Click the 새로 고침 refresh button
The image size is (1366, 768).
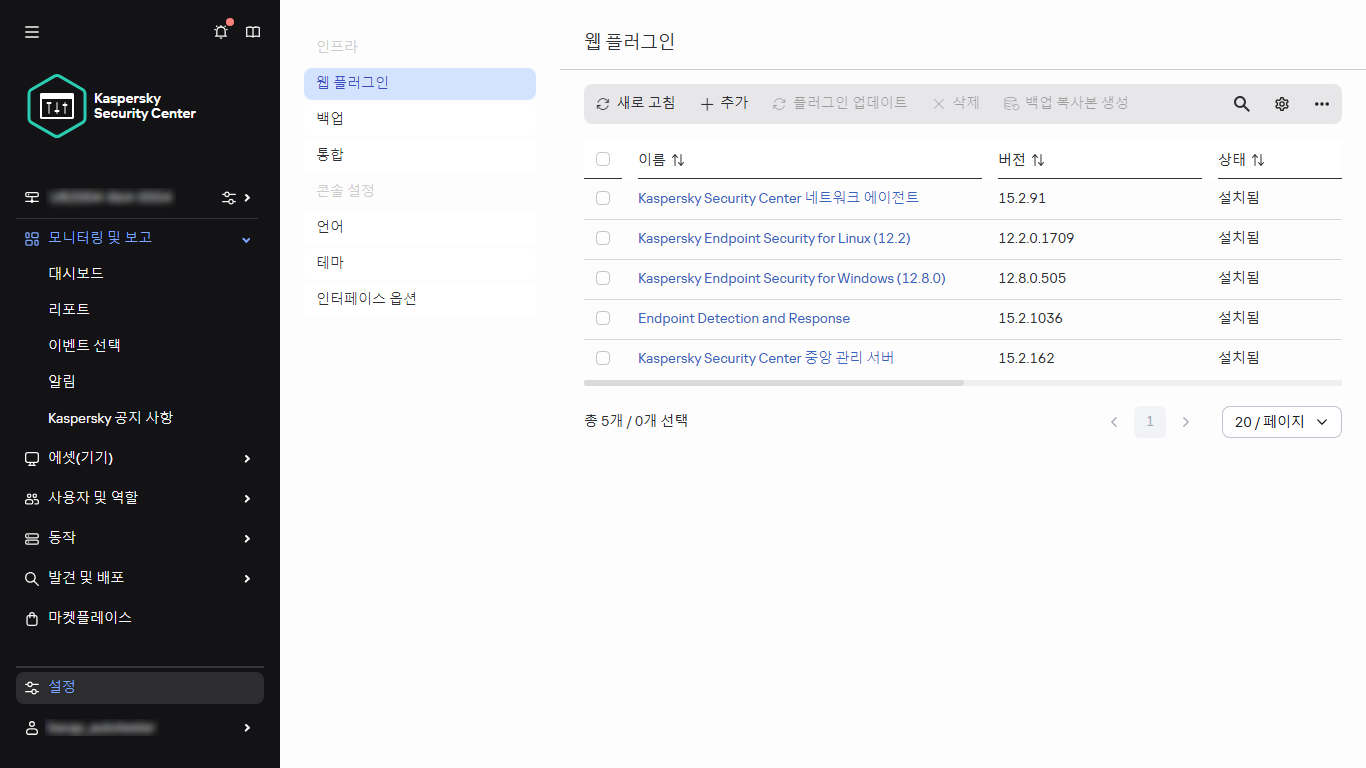[636, 103]
